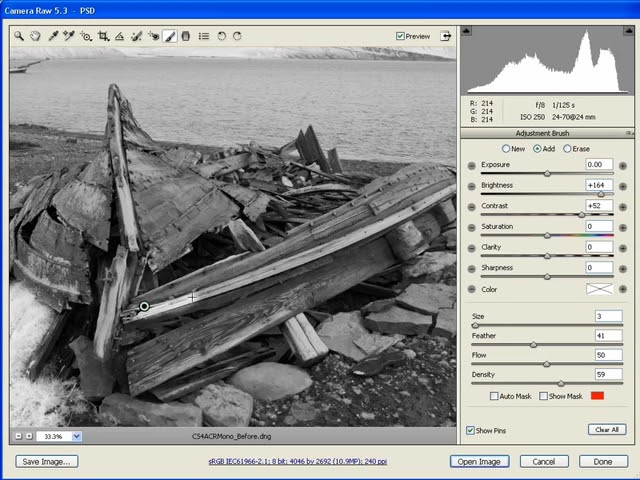Click the plus button beside Color
640x480 pixels.
(623, 289)
